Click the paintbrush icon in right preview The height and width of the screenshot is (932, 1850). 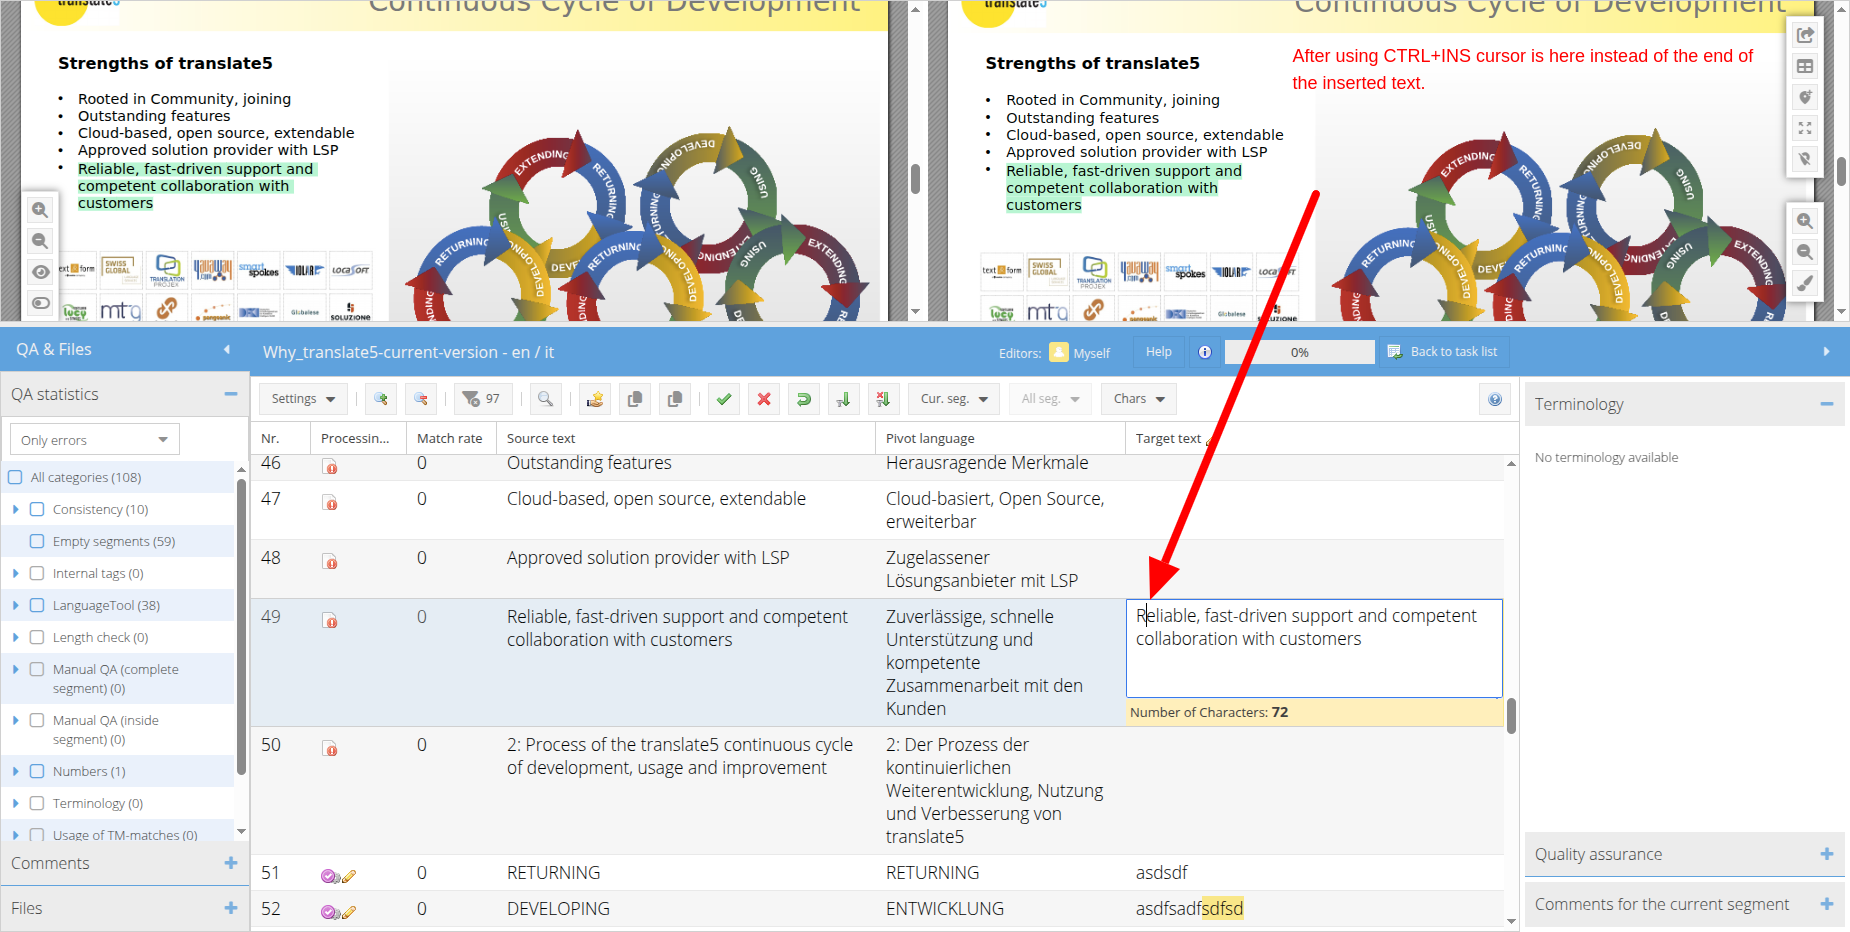[x=1804, y=283]
